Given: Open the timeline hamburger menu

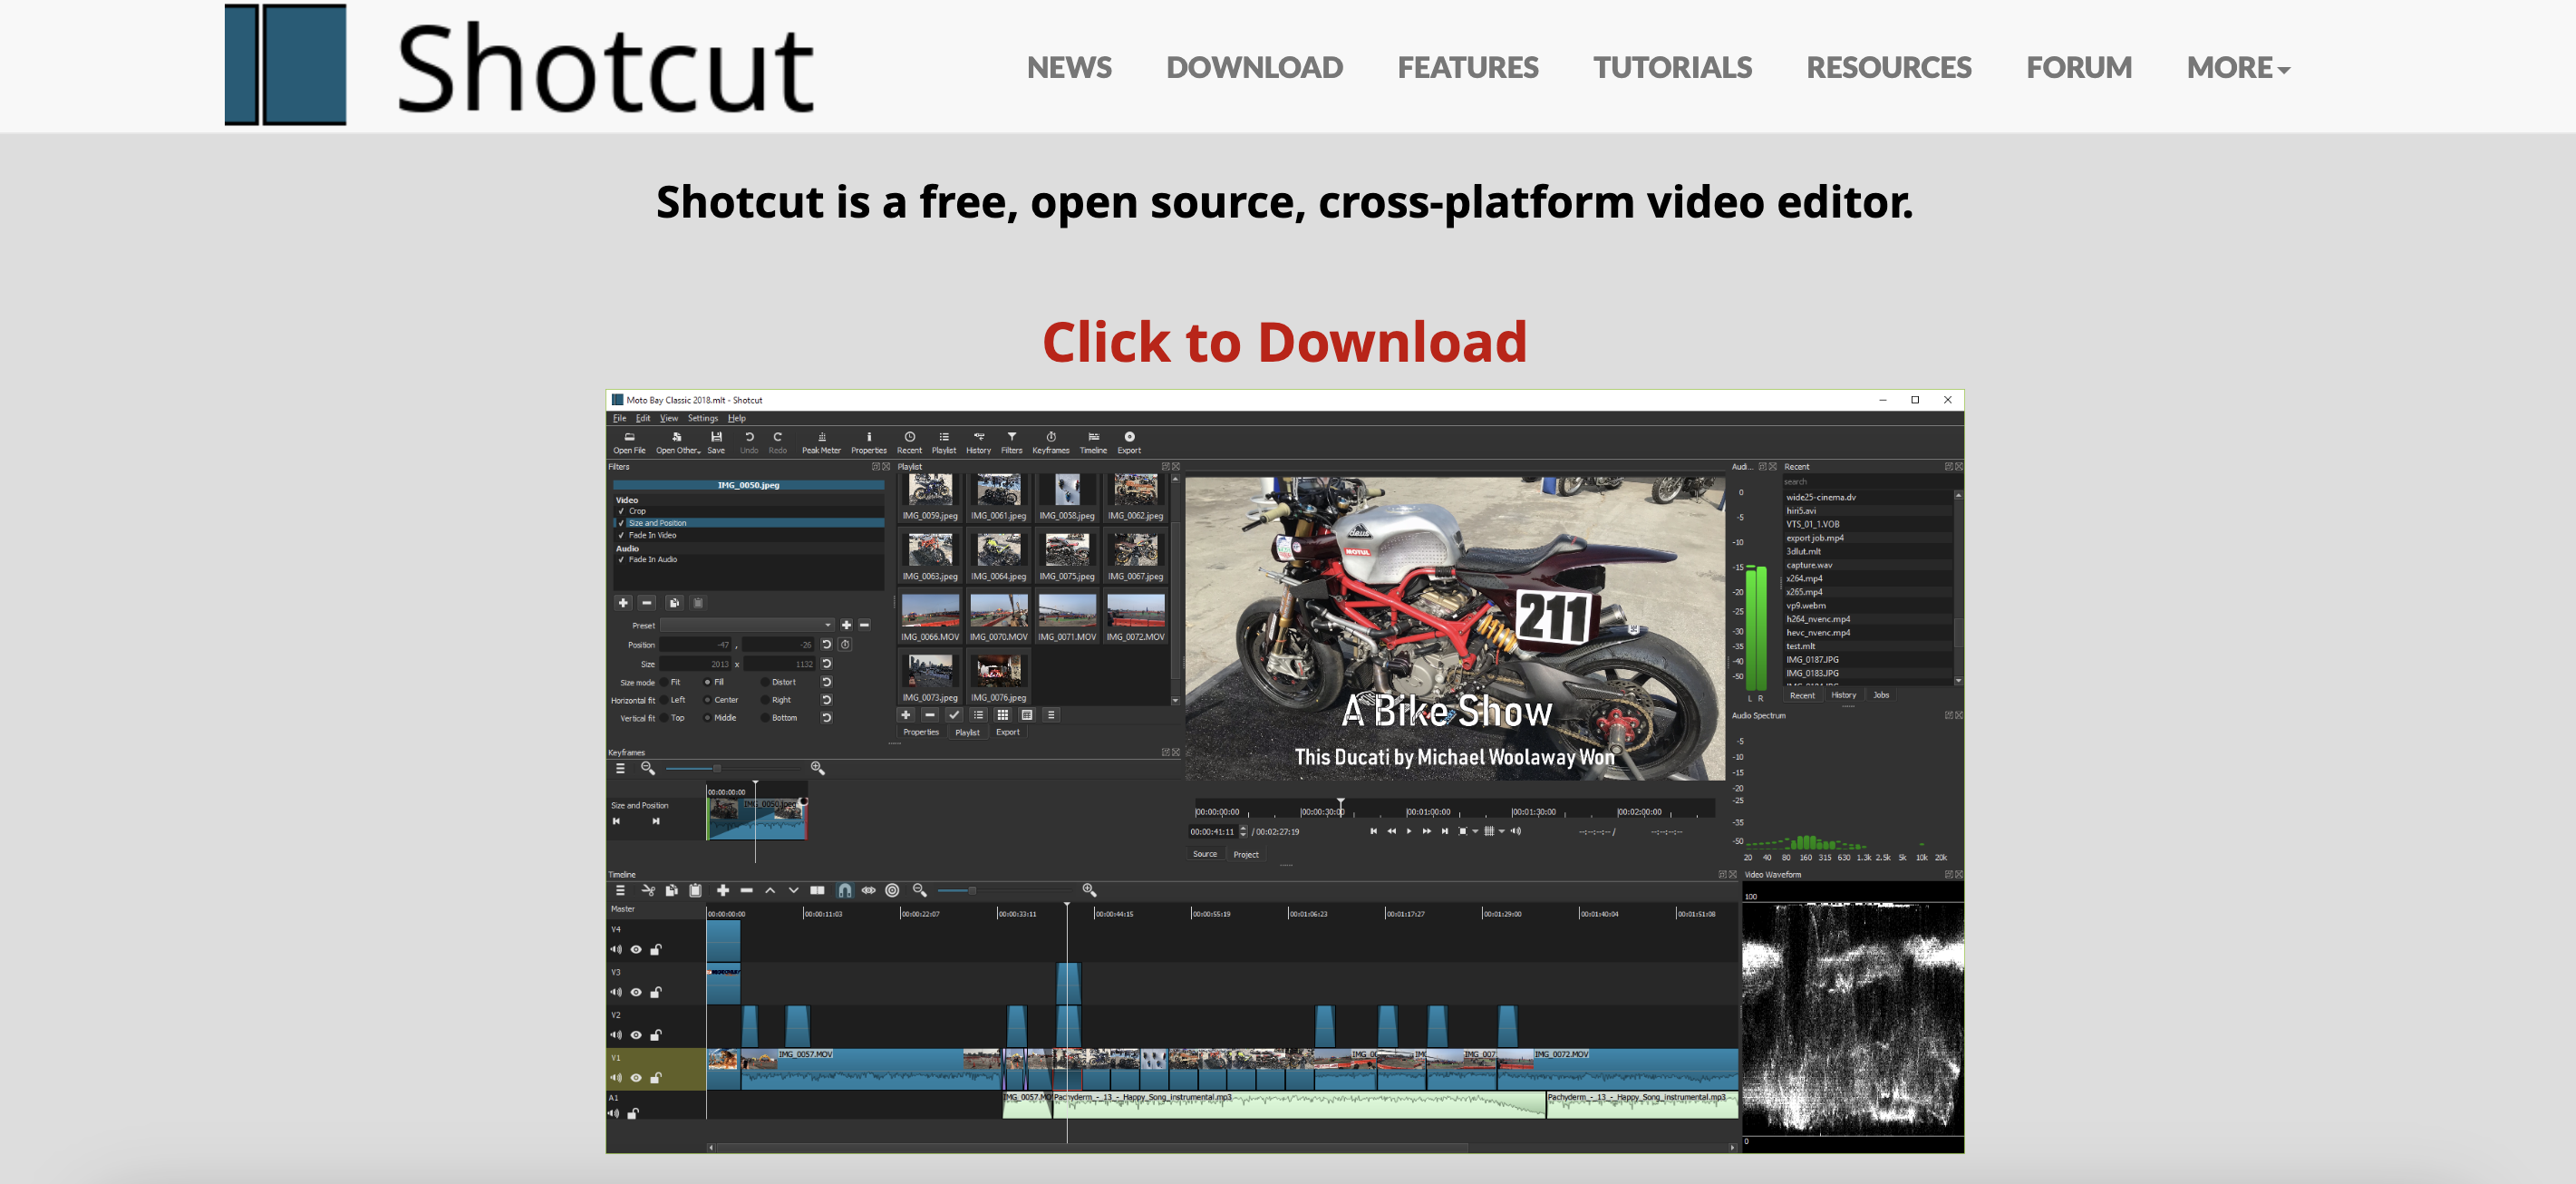Looking at the screenshot, I should (621, 891).
